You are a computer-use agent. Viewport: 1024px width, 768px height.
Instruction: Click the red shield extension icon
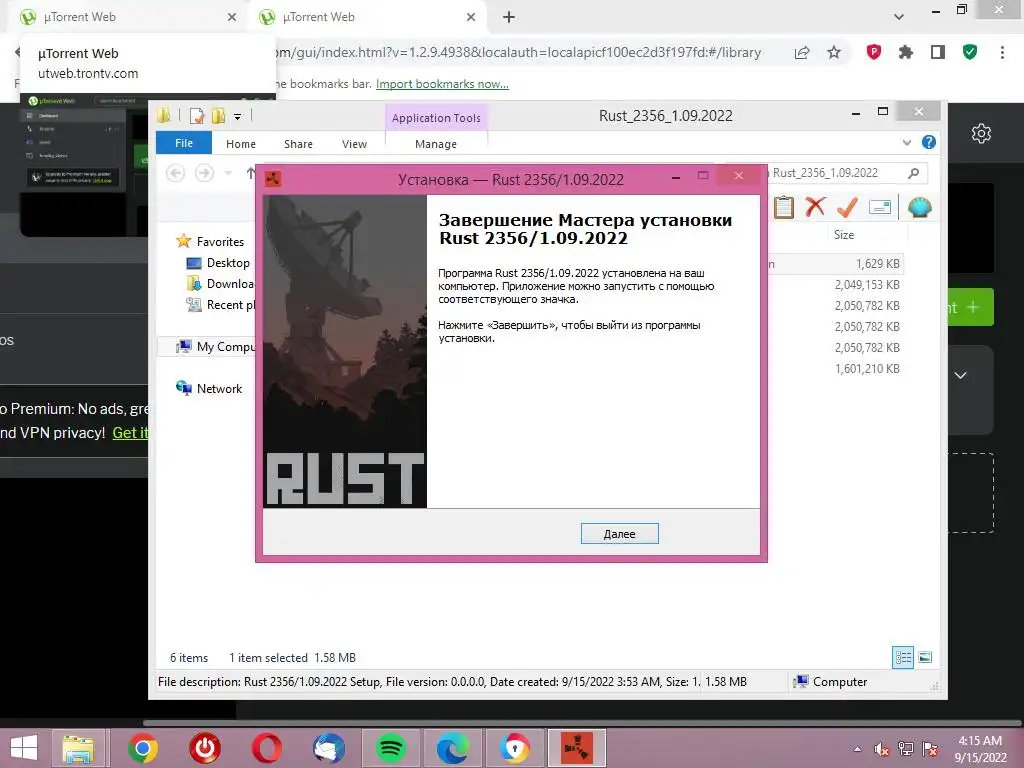click(x=873, y=52)
